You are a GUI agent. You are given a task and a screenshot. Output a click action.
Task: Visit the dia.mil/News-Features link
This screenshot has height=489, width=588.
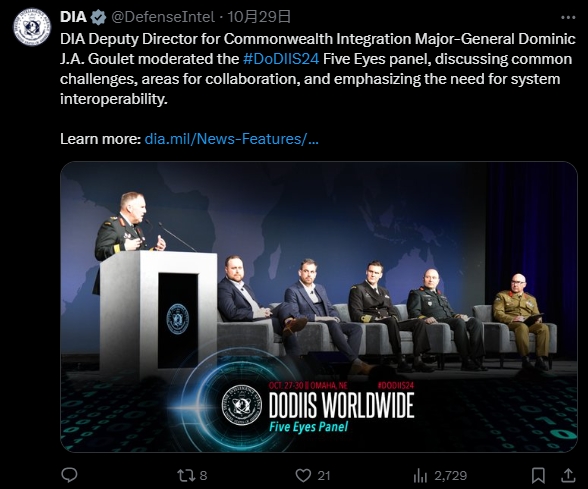point(231,139)
